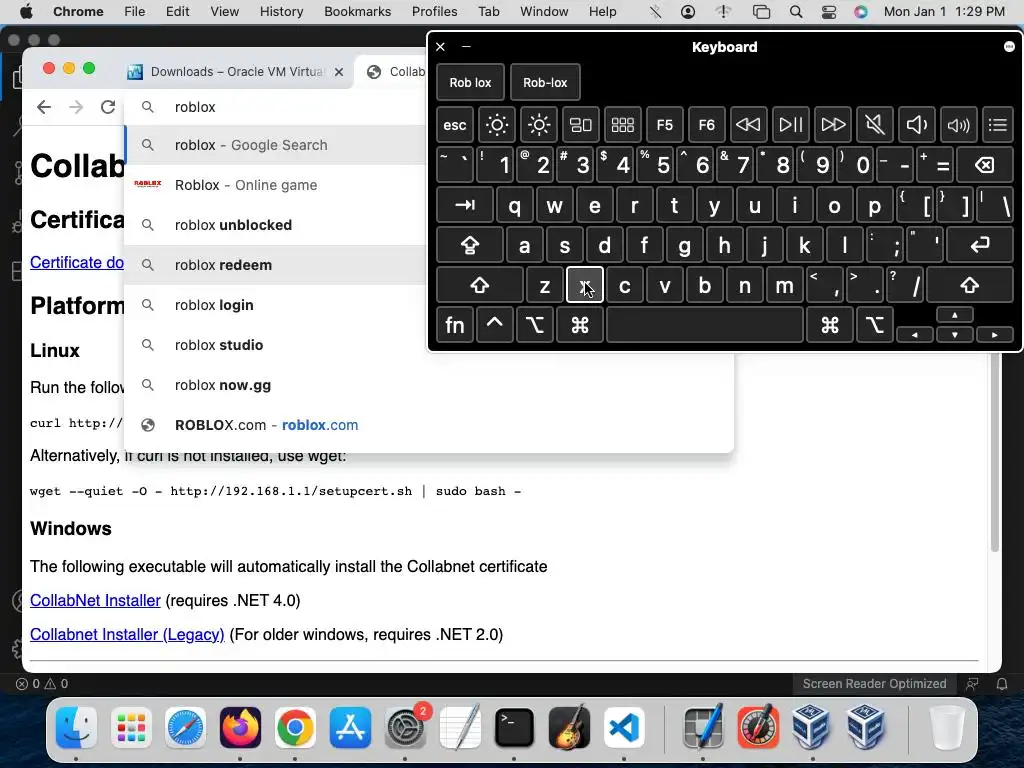This screenshot has height=768, width=1024.
Task: Open the Bookmarks menu
Action: (x=357, y=11)
